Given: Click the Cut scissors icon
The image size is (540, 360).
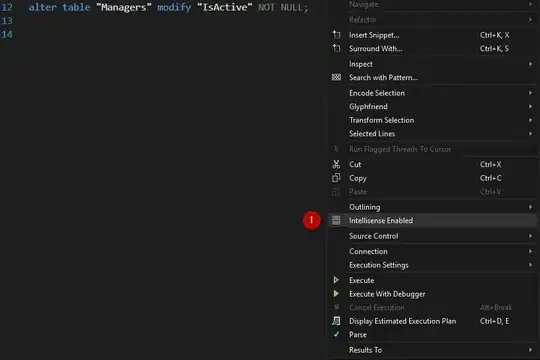Looking at the screenshot, I should [336, 164].
